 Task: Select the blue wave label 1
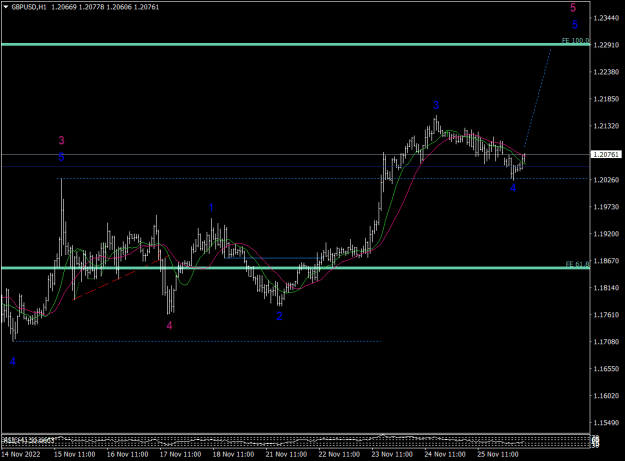point(211,208)
